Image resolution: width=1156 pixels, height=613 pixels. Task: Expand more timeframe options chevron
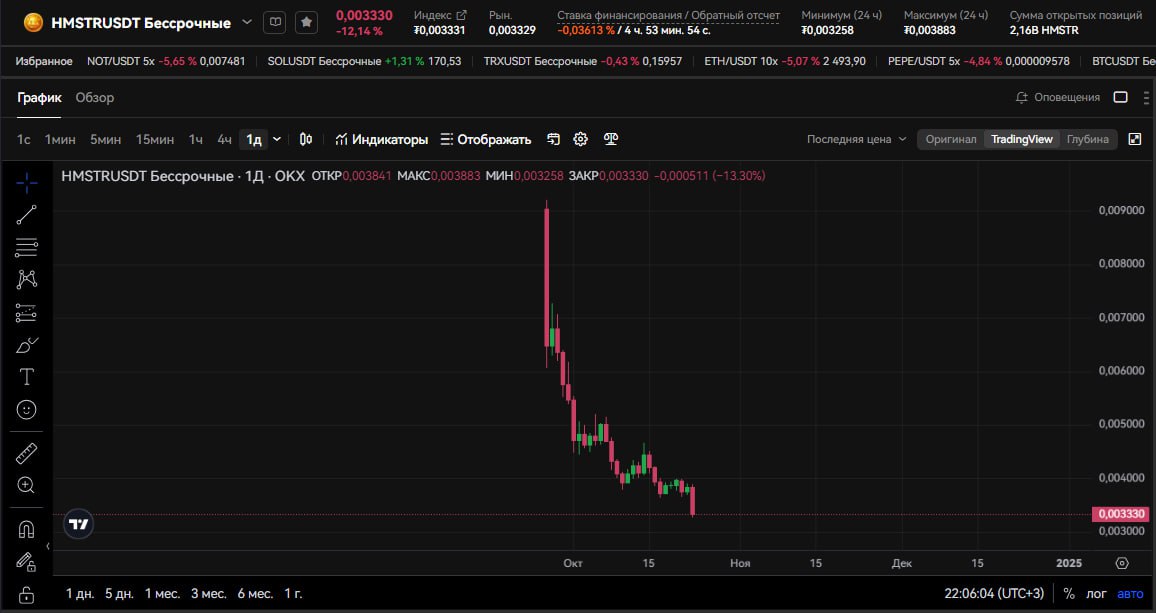[277, 139]
